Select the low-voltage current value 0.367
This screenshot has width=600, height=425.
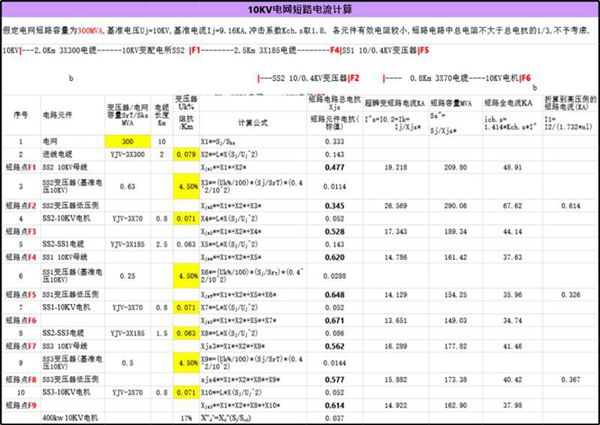pyautogui.click(x=571, y=379)
